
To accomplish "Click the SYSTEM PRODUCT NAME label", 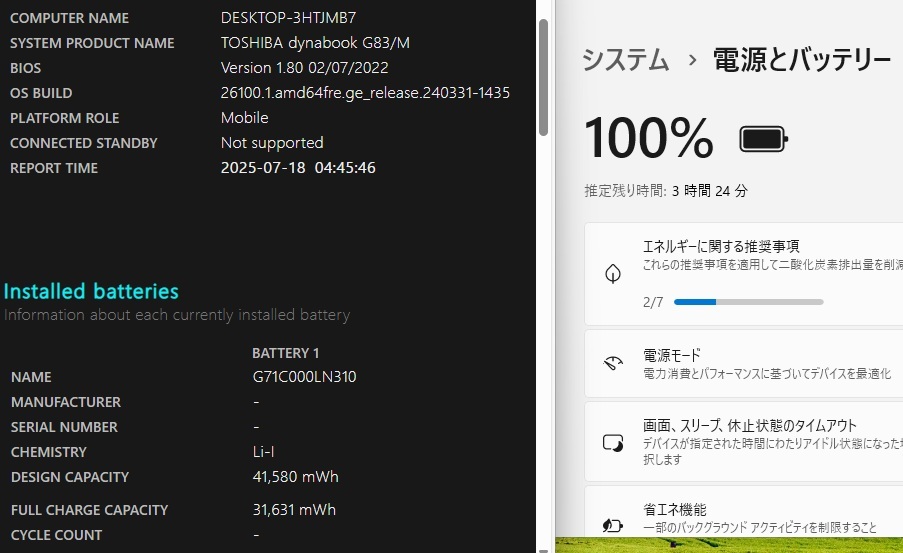I will (92, 43).
